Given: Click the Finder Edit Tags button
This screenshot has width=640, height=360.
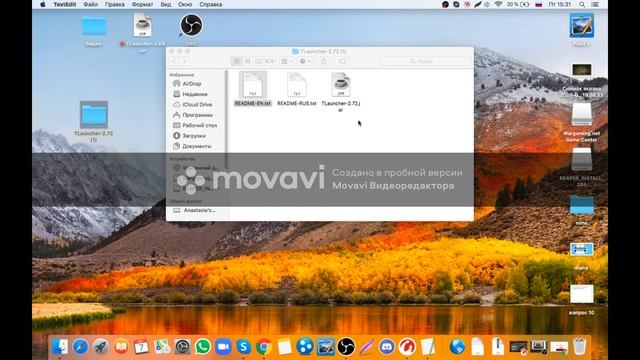Looking at the screenshot, I should pyautogui.click(x=342, y=61).
